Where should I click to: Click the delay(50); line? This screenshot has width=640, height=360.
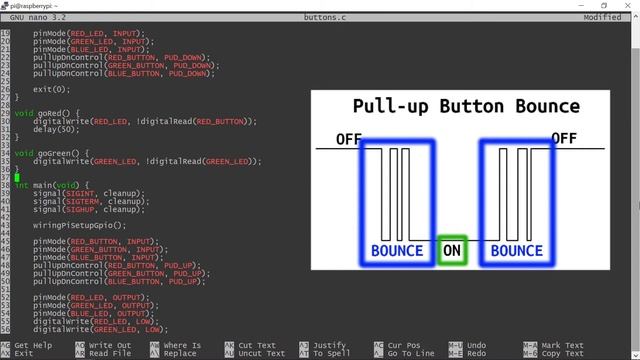pyautogui.click(x=56, y=129)
